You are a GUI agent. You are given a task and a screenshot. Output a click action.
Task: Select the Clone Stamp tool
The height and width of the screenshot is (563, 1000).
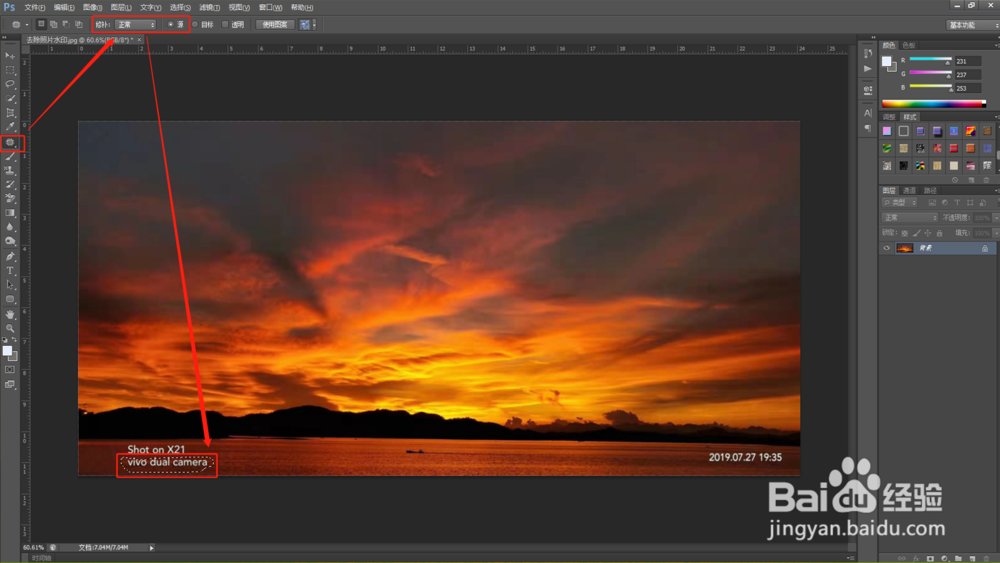point(10,170)
